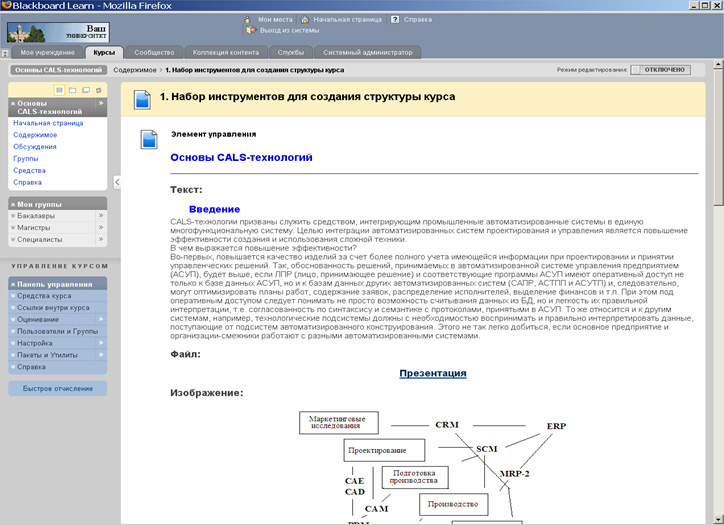Switch to the Курсы tab
724x525 pixels.
104,53
